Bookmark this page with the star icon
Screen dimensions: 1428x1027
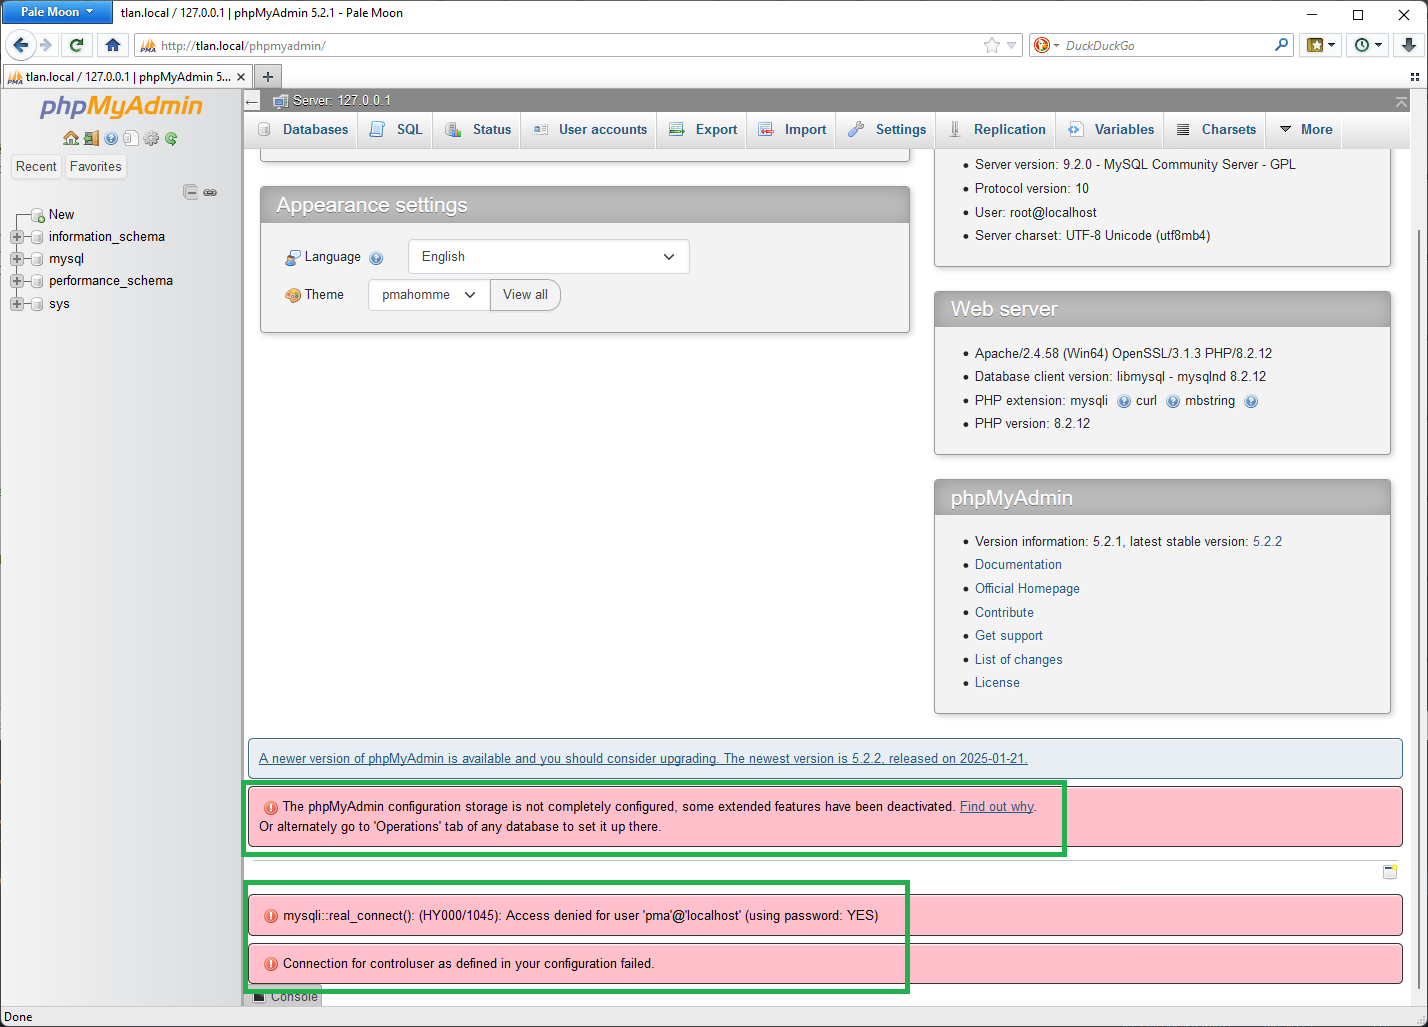(x=992, y=45)
